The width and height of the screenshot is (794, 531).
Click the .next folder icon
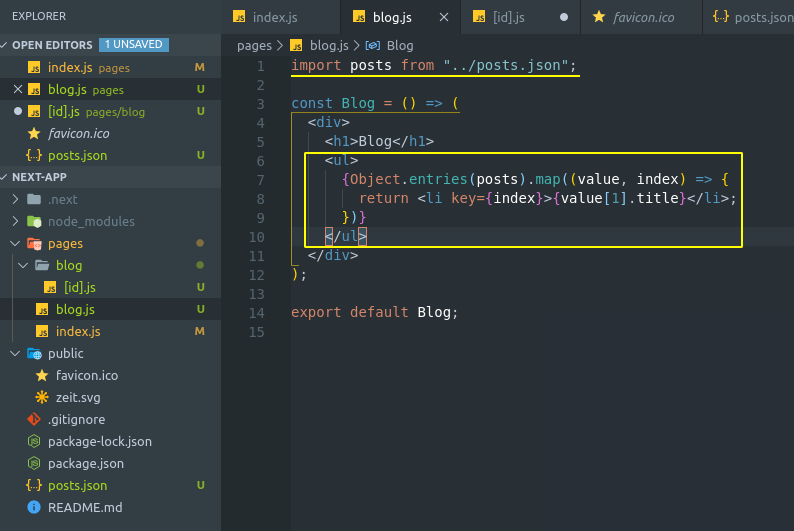(x=34, y=199)
